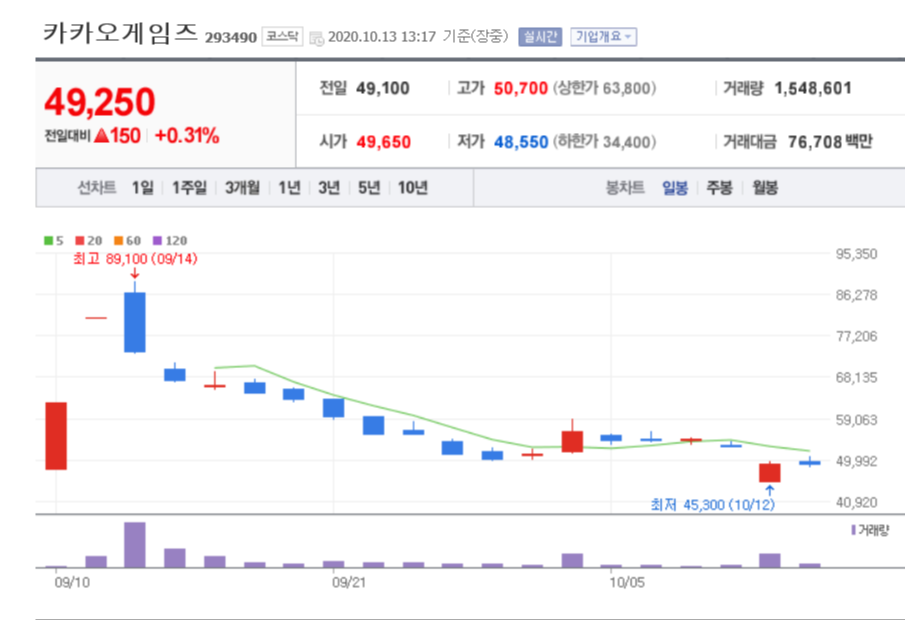Click the 코스닥 market badge
This screenshot has width=905, height=620.
[282, 36]
